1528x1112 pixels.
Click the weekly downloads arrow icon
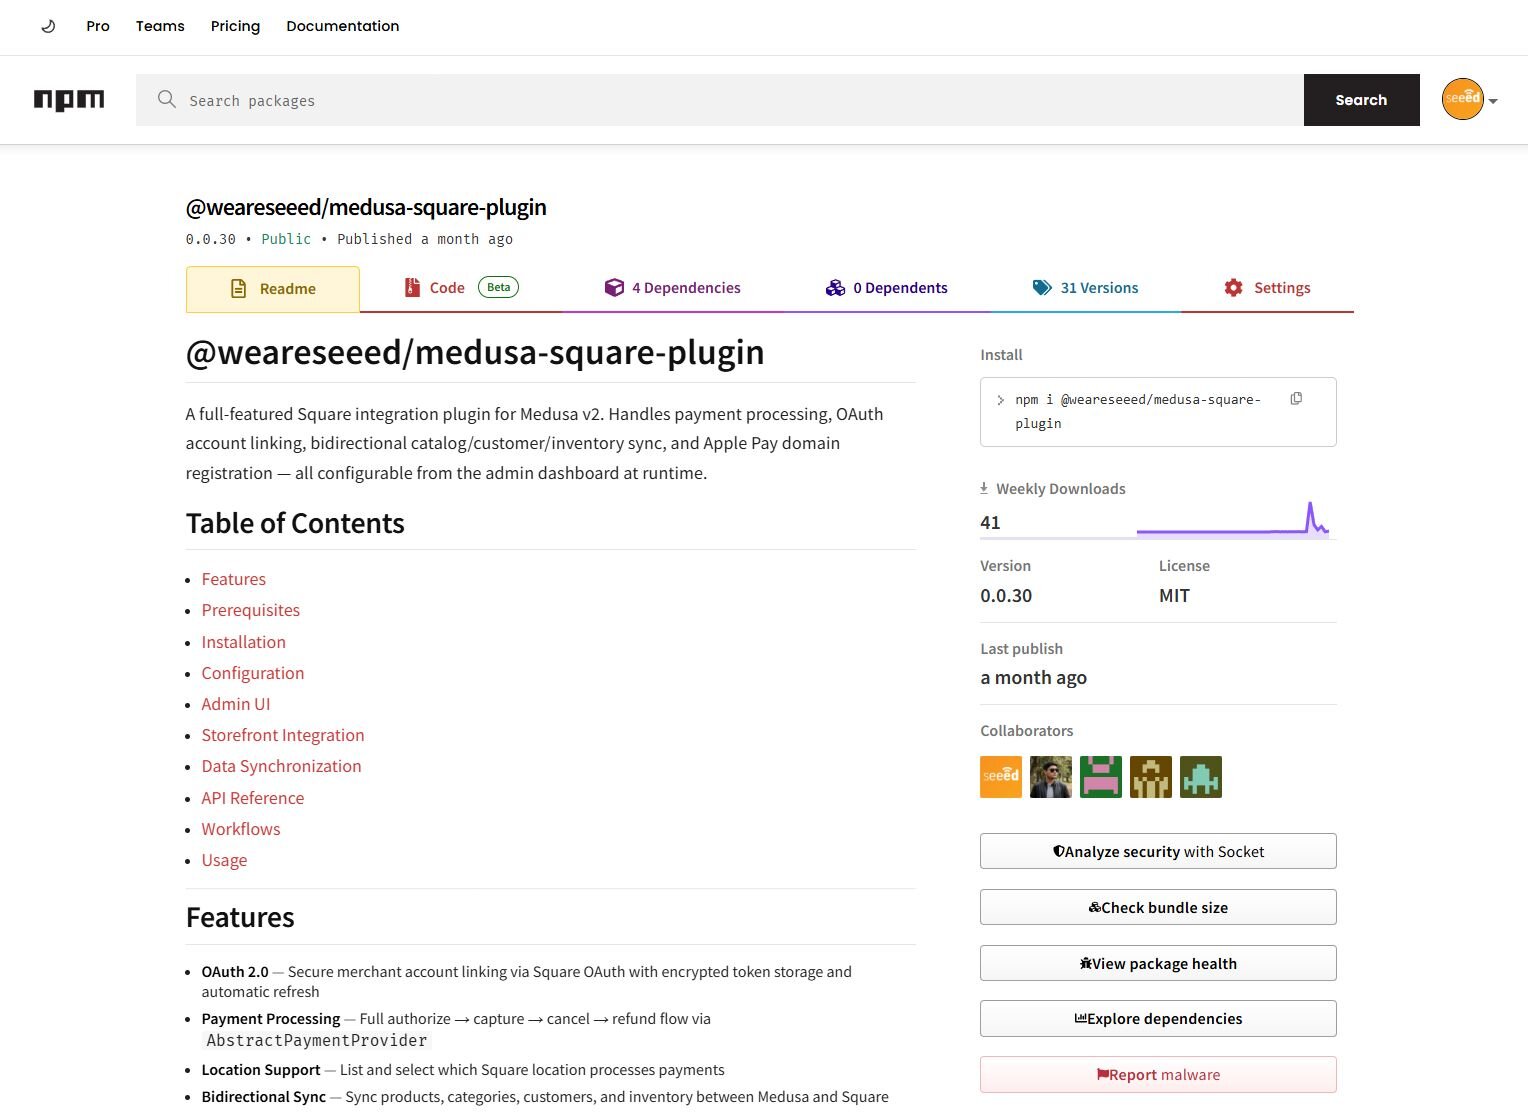tap(984, 488)
